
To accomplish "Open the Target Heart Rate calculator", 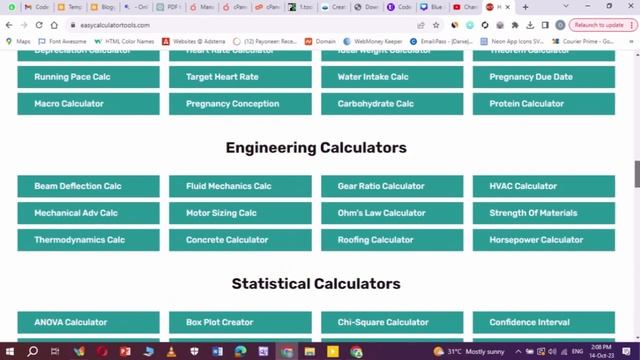I will (240, 77).
